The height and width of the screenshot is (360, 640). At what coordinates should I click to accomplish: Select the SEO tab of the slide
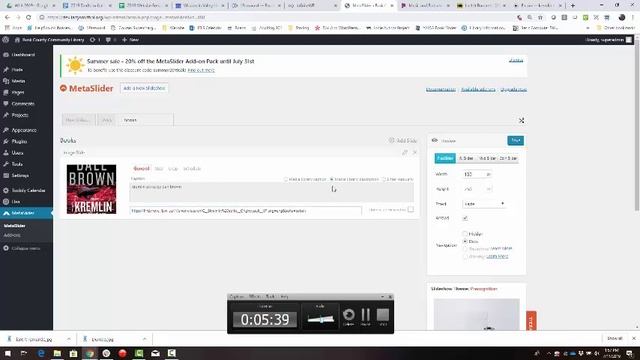pyautogui.click(x=159, y=169)
